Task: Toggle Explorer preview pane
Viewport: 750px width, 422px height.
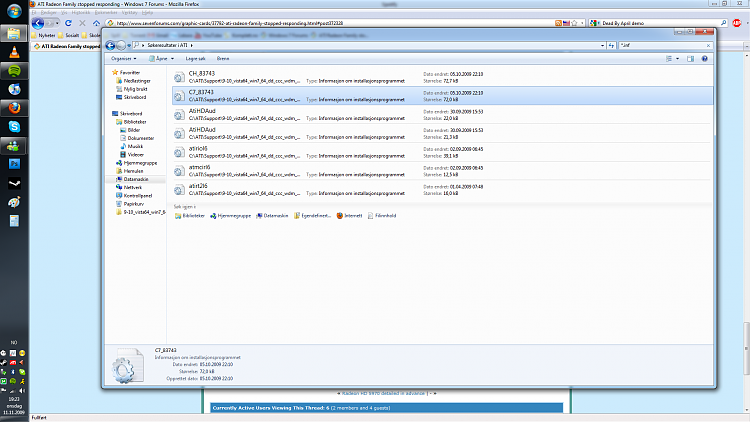Action: click(690, 59)
